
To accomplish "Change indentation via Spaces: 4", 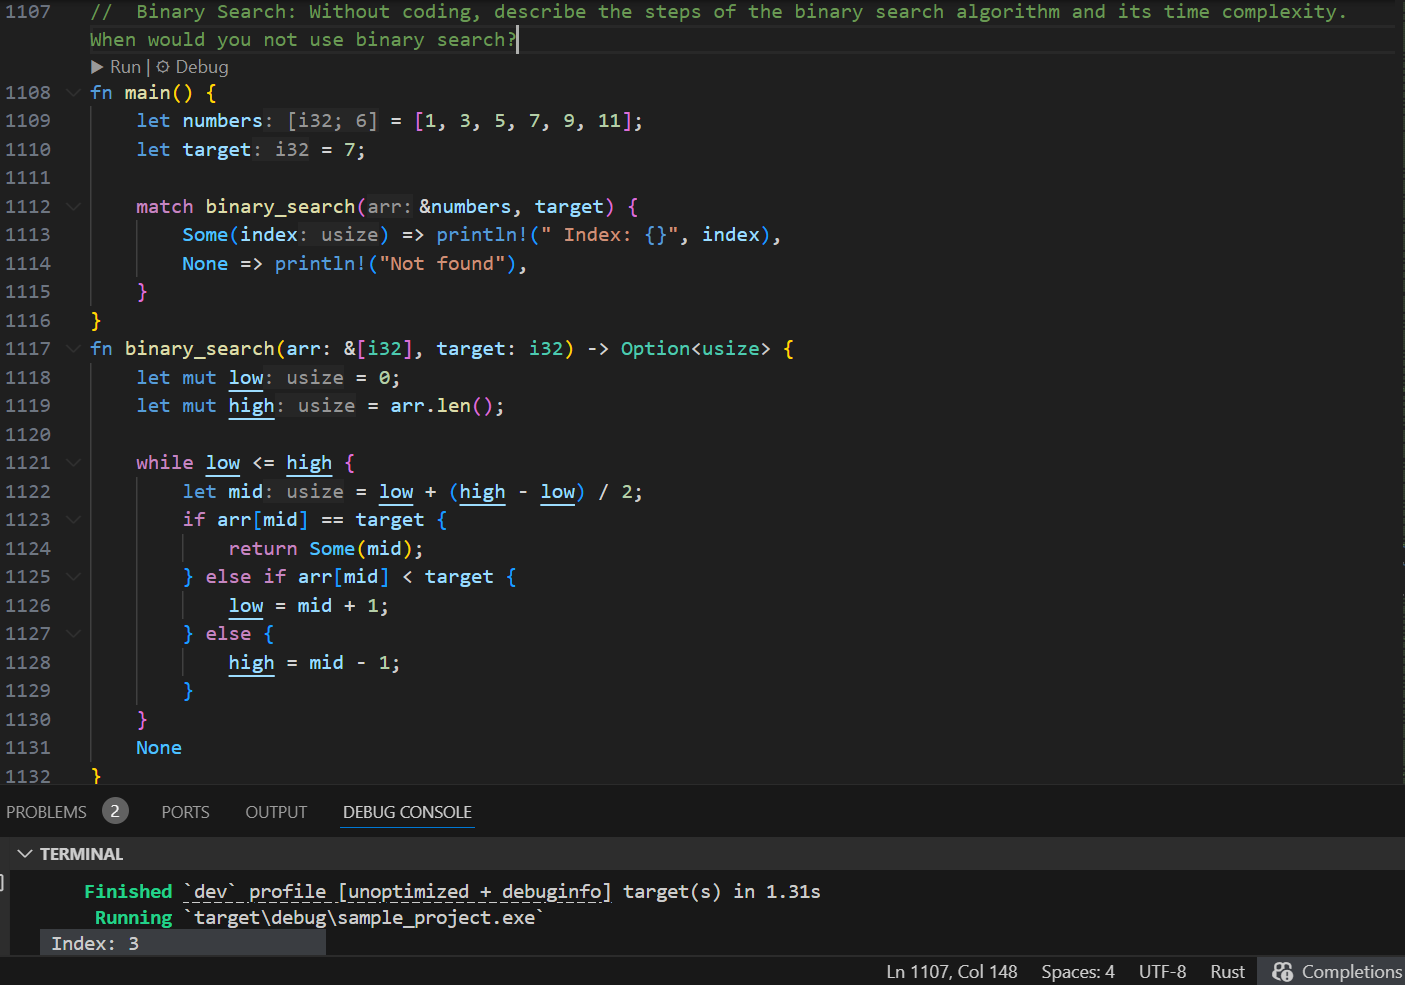I will 1077,972.
